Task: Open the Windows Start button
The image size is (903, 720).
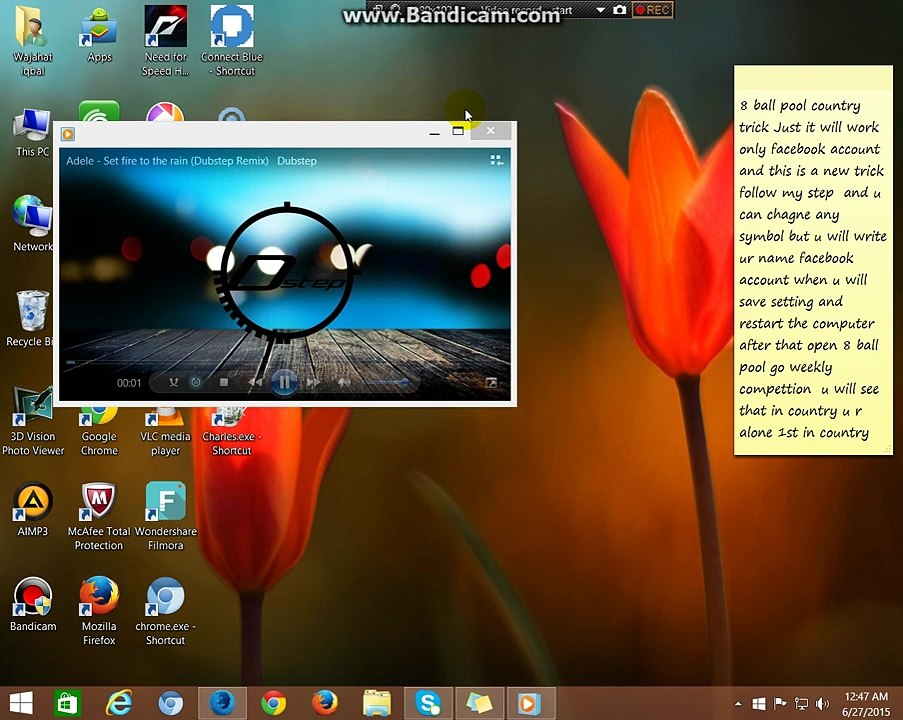Action: (x=21, y=703)
